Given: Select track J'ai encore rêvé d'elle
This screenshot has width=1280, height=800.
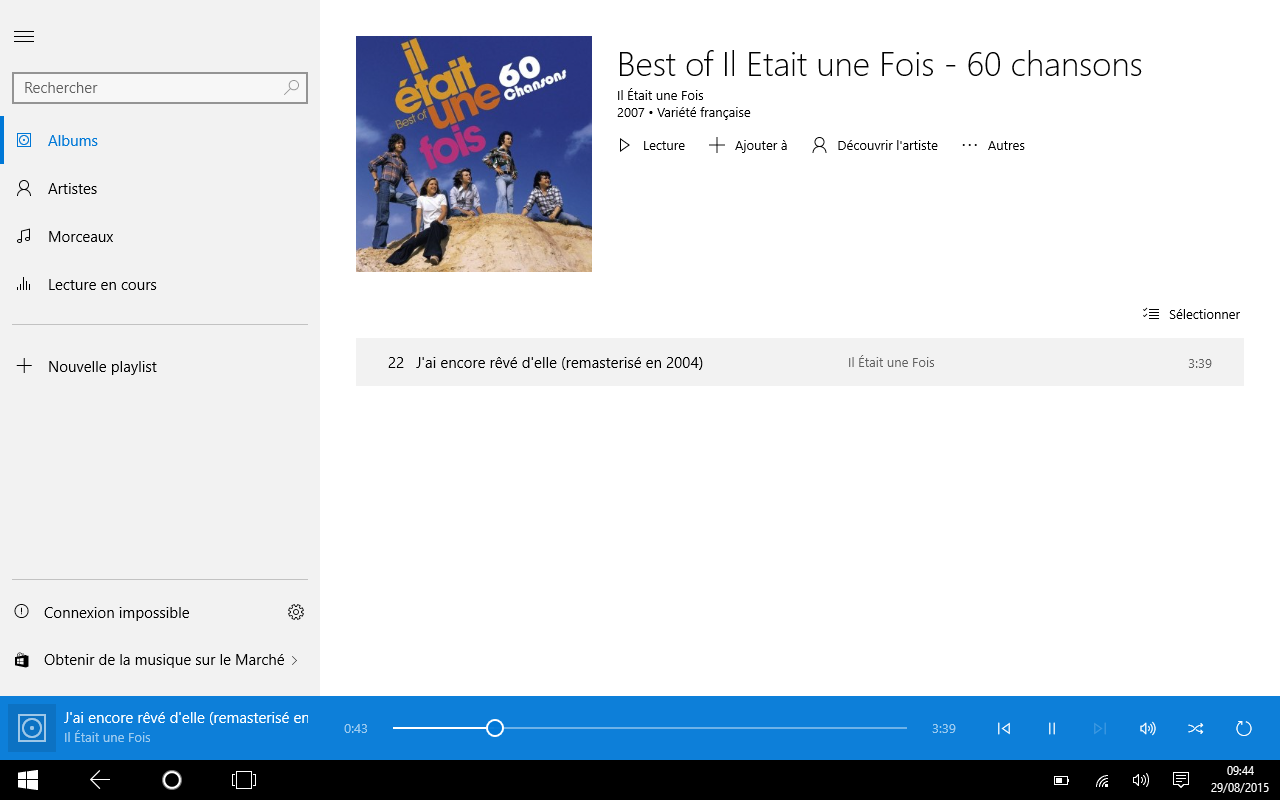Looking at the screenshot, I should [x=800, y=362].
